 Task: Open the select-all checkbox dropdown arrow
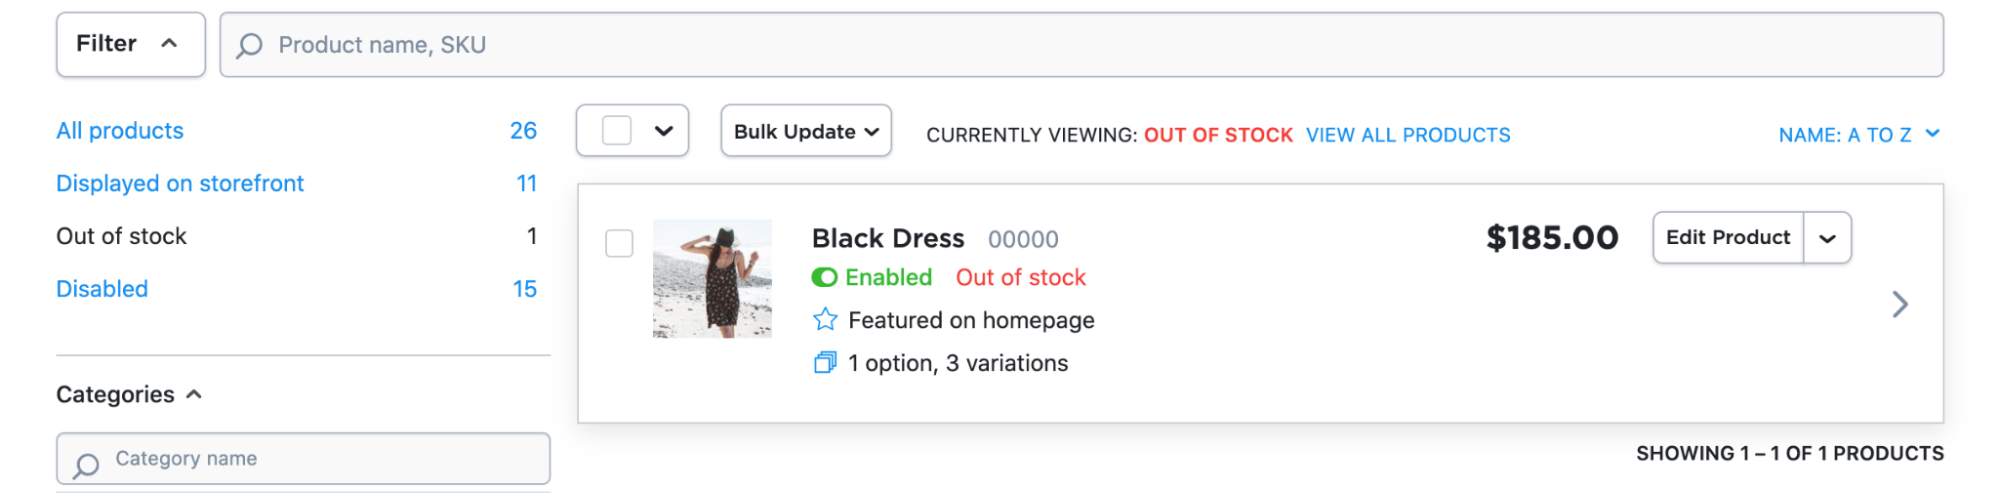click(664, 131)
